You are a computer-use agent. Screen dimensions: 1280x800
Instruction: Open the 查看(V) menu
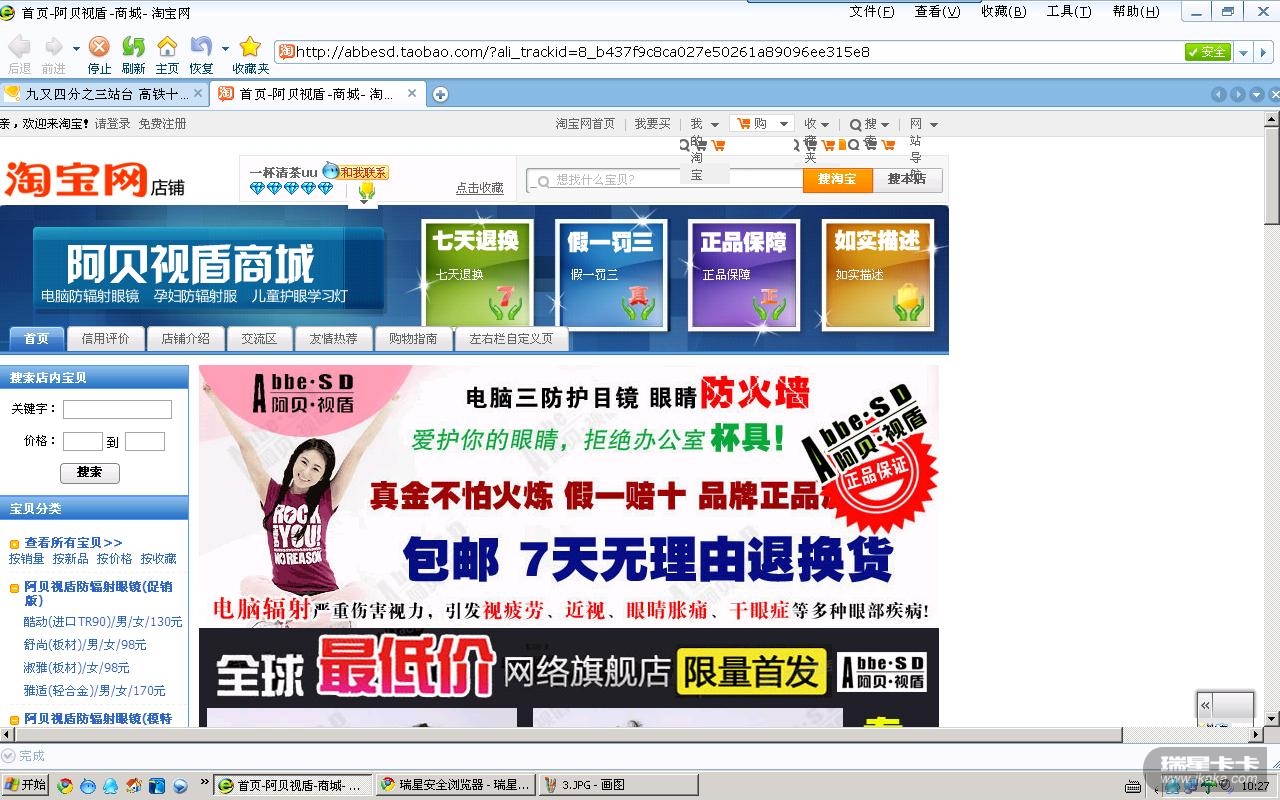click(x=937, y=12)
